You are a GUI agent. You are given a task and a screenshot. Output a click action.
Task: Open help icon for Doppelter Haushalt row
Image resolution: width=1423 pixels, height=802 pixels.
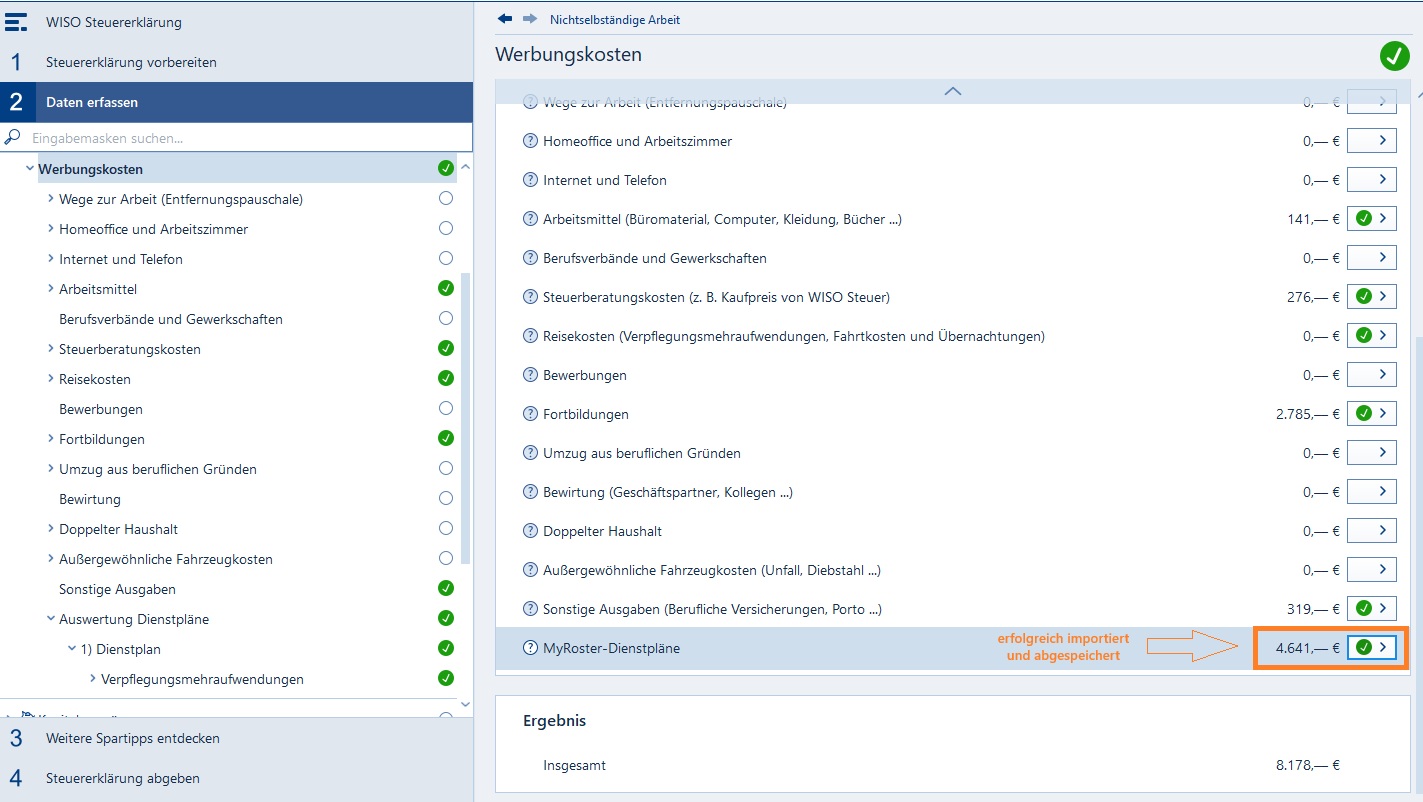click(x=531, y=531)
